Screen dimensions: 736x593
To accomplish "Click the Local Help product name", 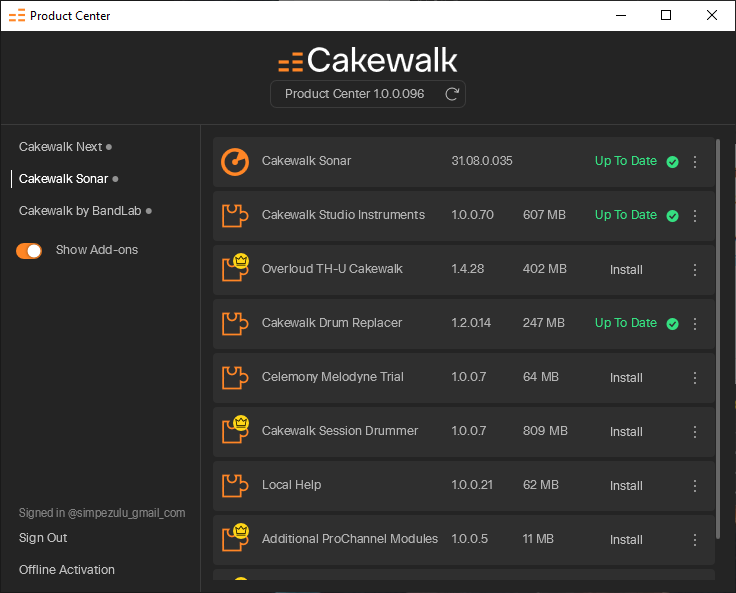I will click(x=291, y=485).
